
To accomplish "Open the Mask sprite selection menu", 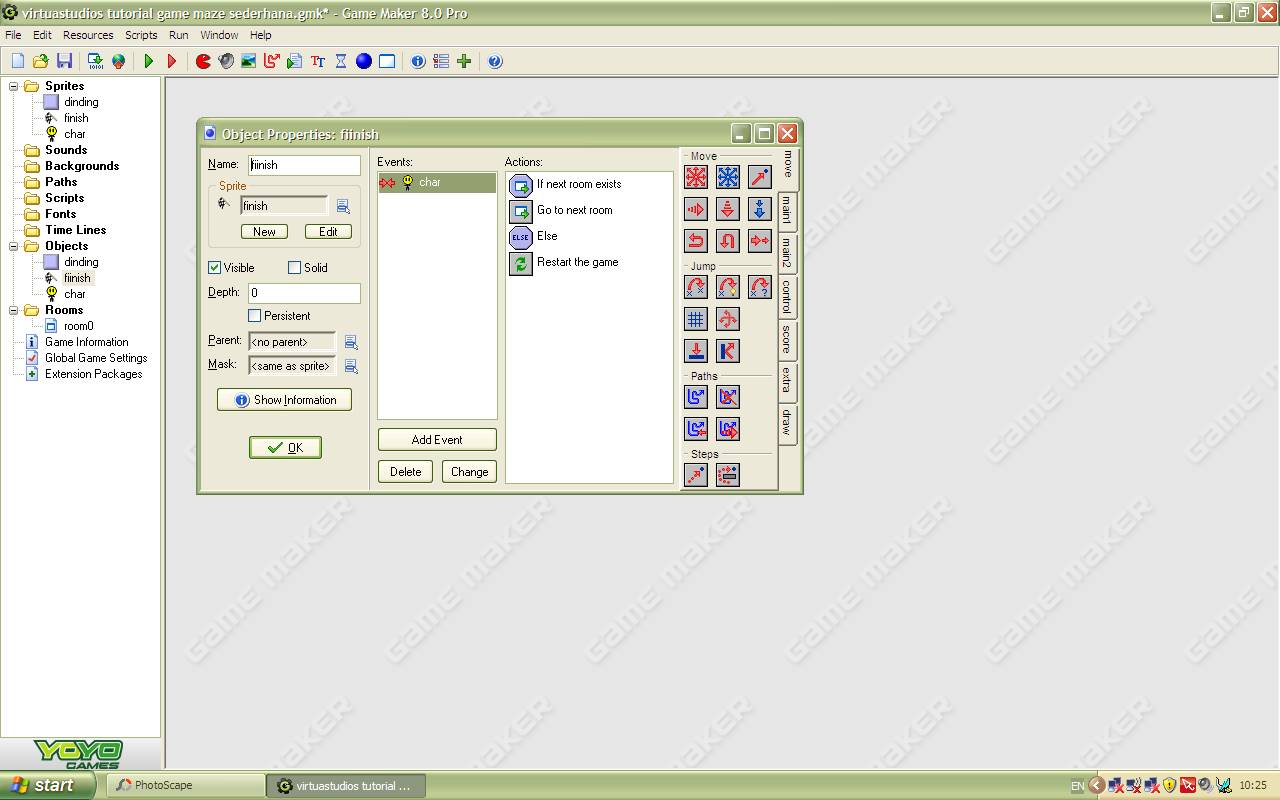I will click(351, 366).
